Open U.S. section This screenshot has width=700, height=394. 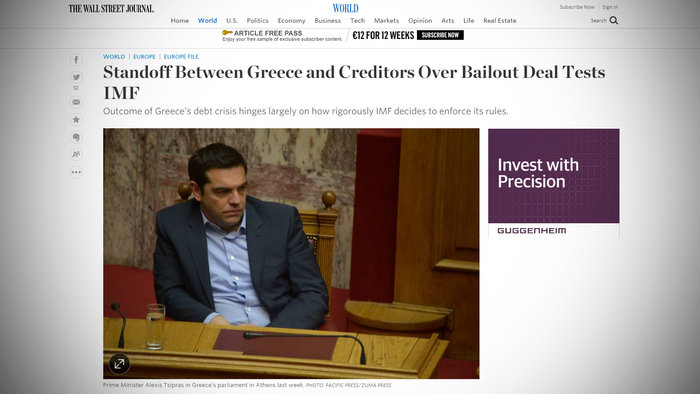click(232, 21)
